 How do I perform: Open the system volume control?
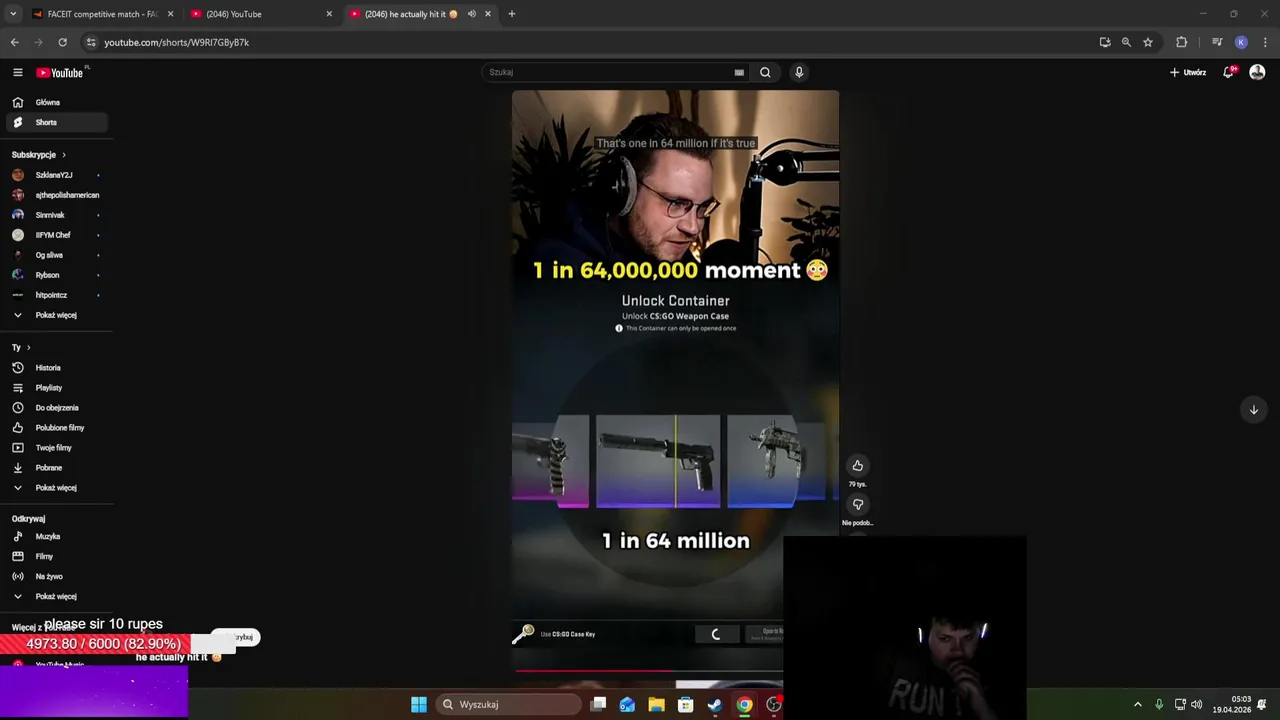pos(1197,704)
